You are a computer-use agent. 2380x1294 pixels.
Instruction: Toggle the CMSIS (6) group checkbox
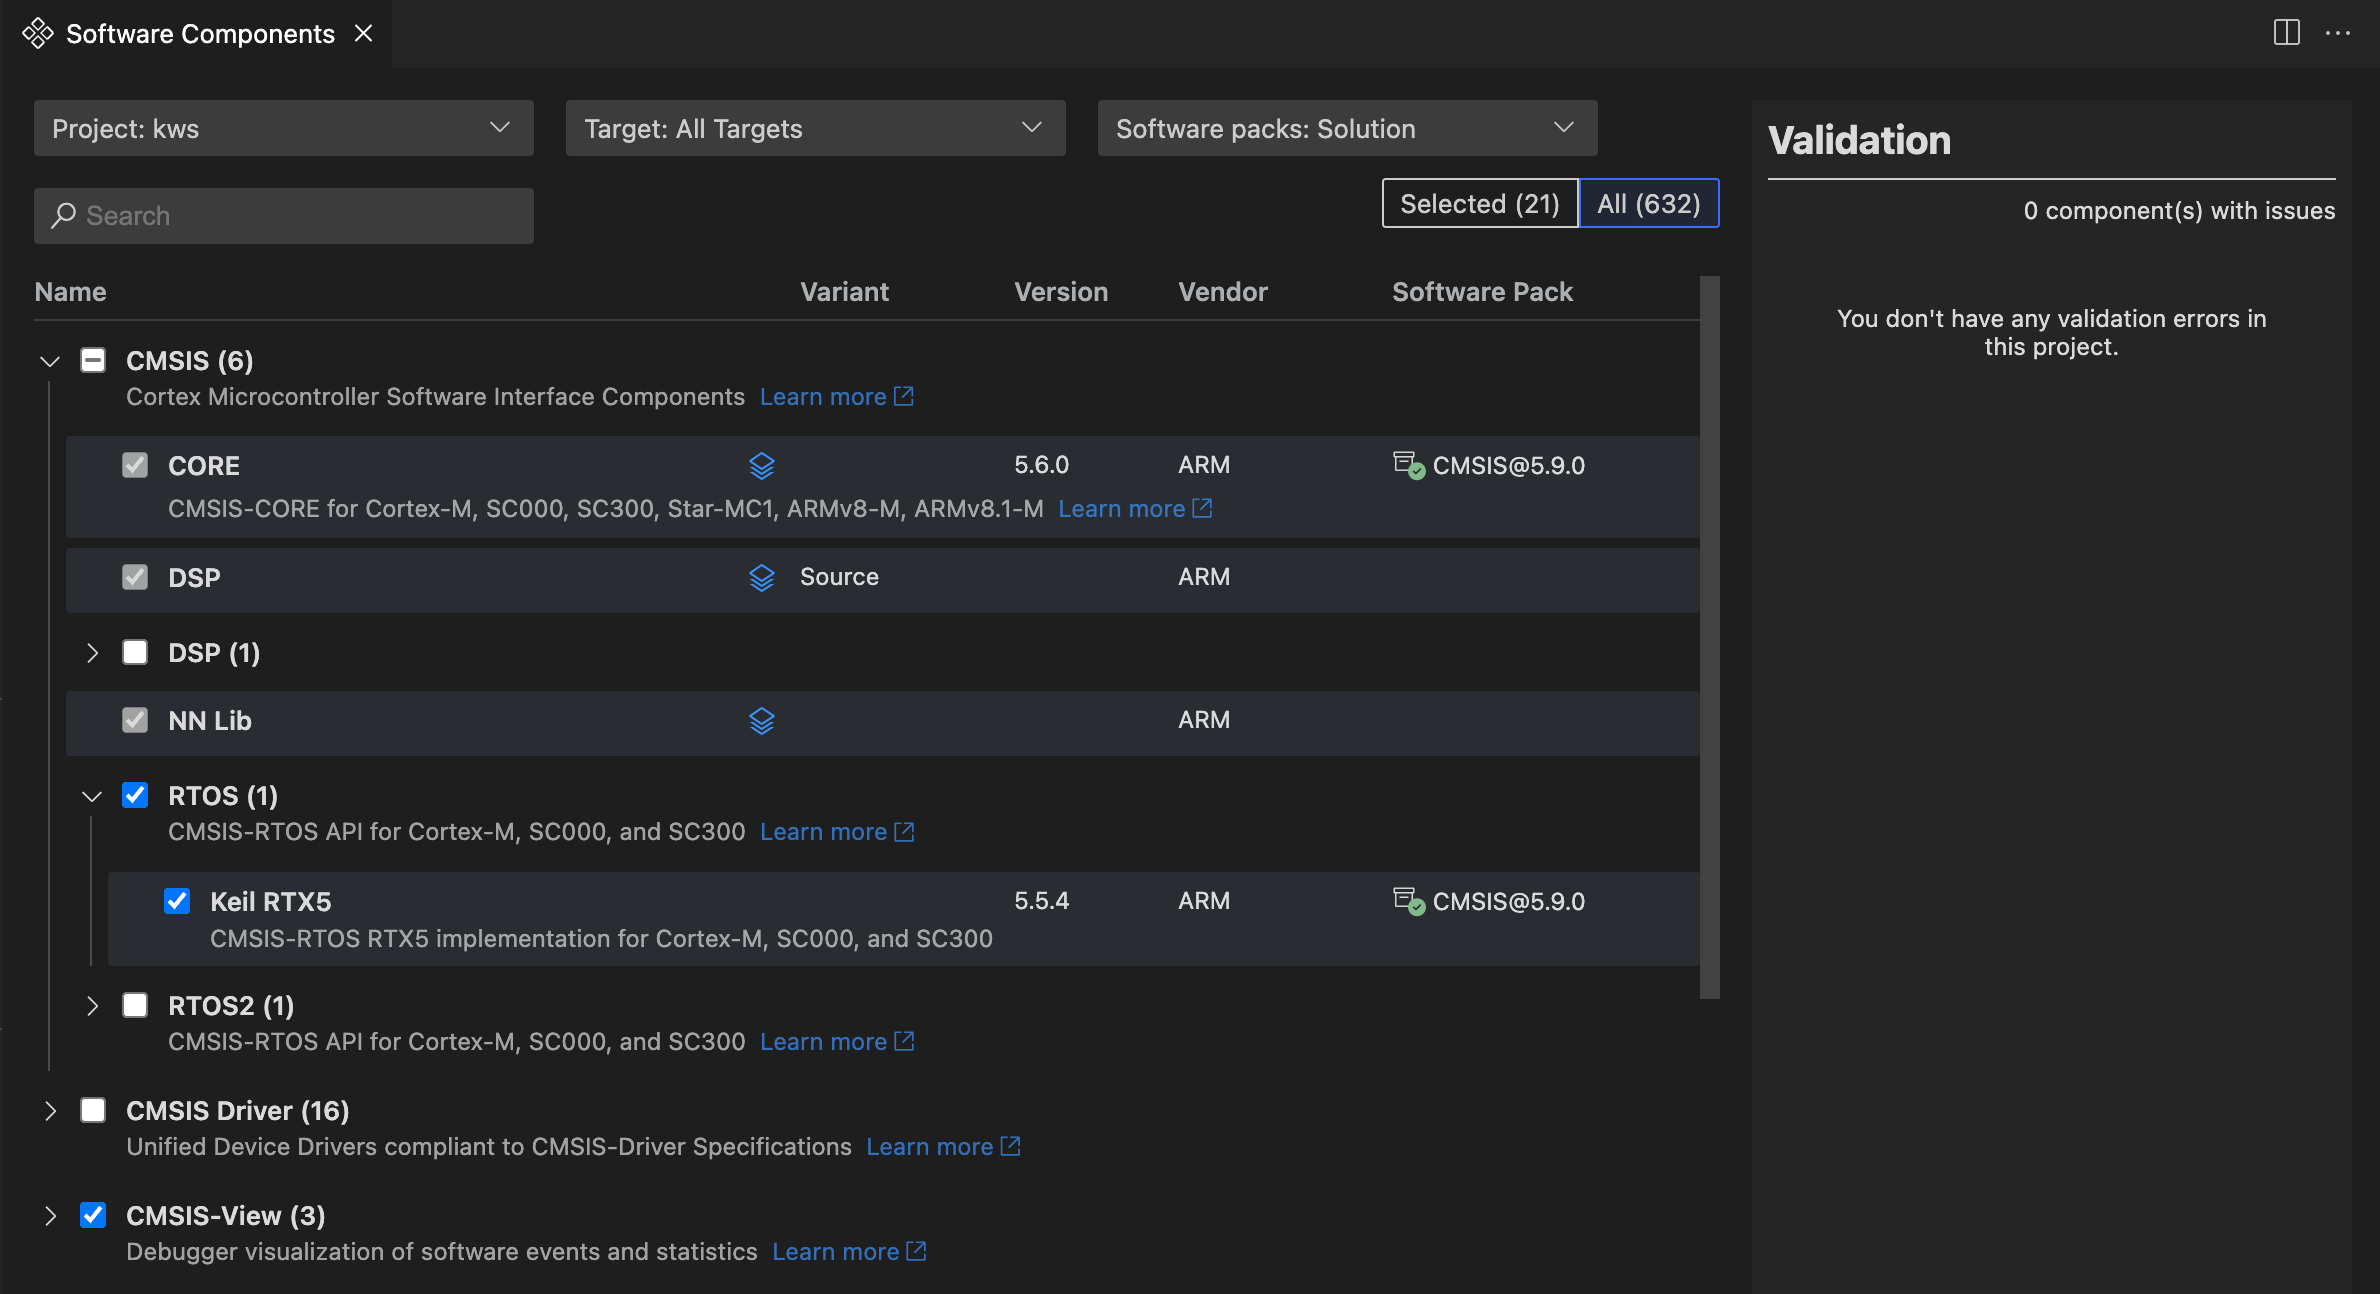point(93,360)
